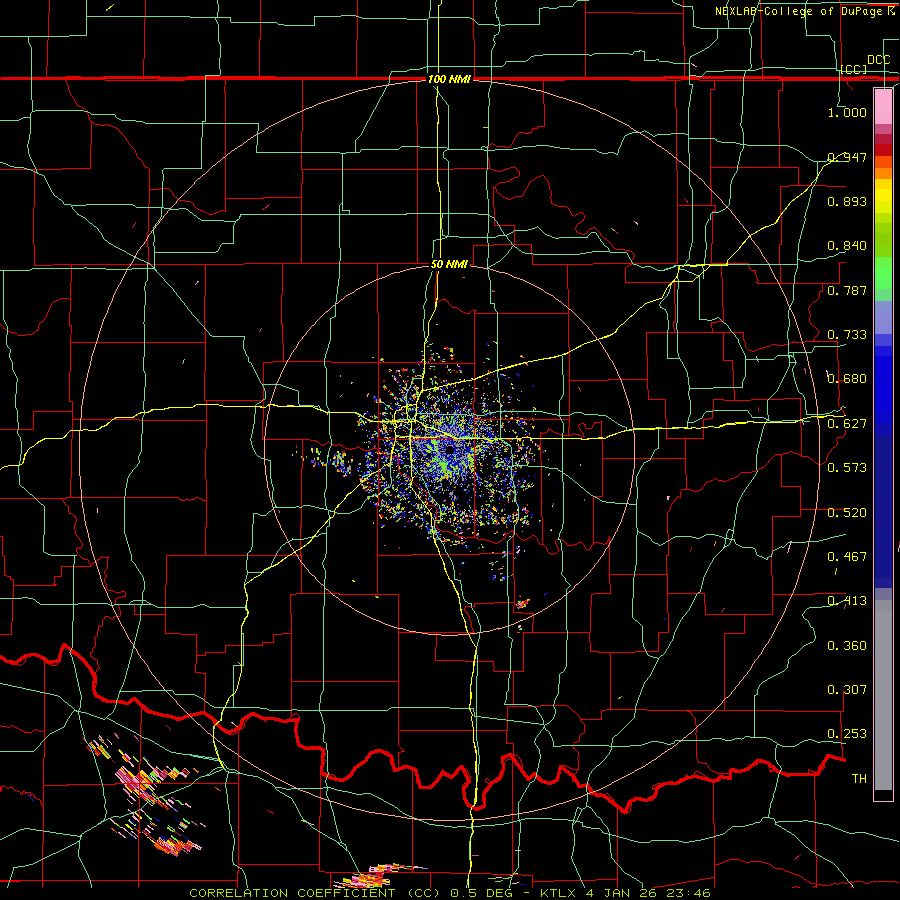
Task: Click the 0.413 legend value
Action: point(847,601)
